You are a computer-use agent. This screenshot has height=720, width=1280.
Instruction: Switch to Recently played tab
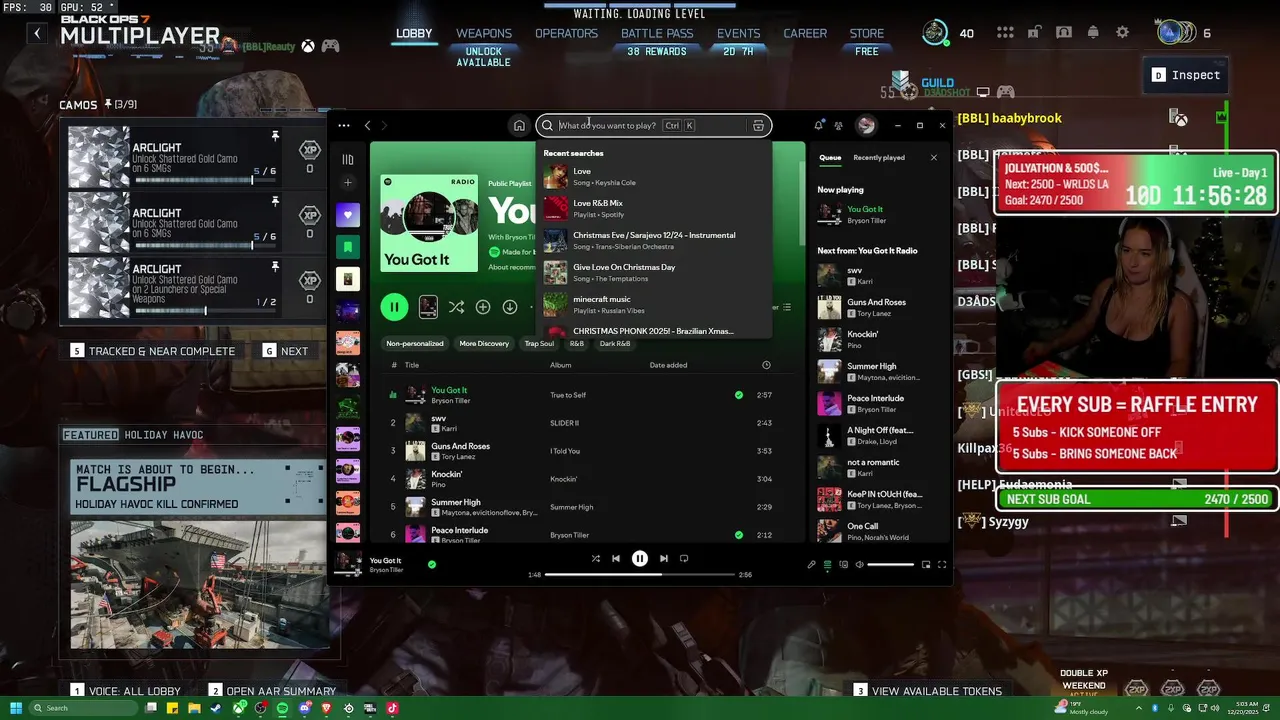(879, 158)
